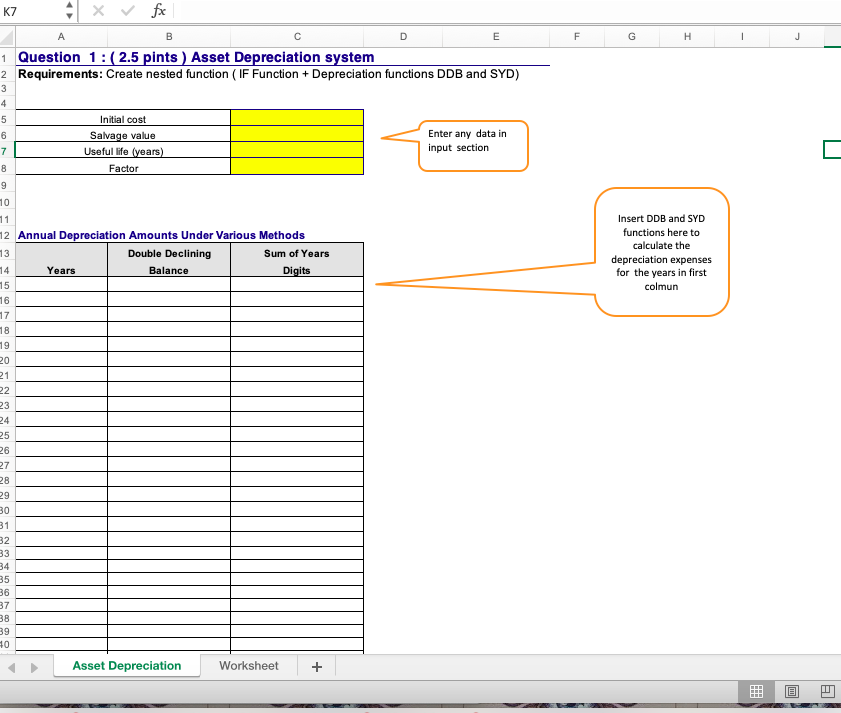The width and height of the screenshot is (841, 713).
Task: Select row 7 header
Action: (5, 151)
